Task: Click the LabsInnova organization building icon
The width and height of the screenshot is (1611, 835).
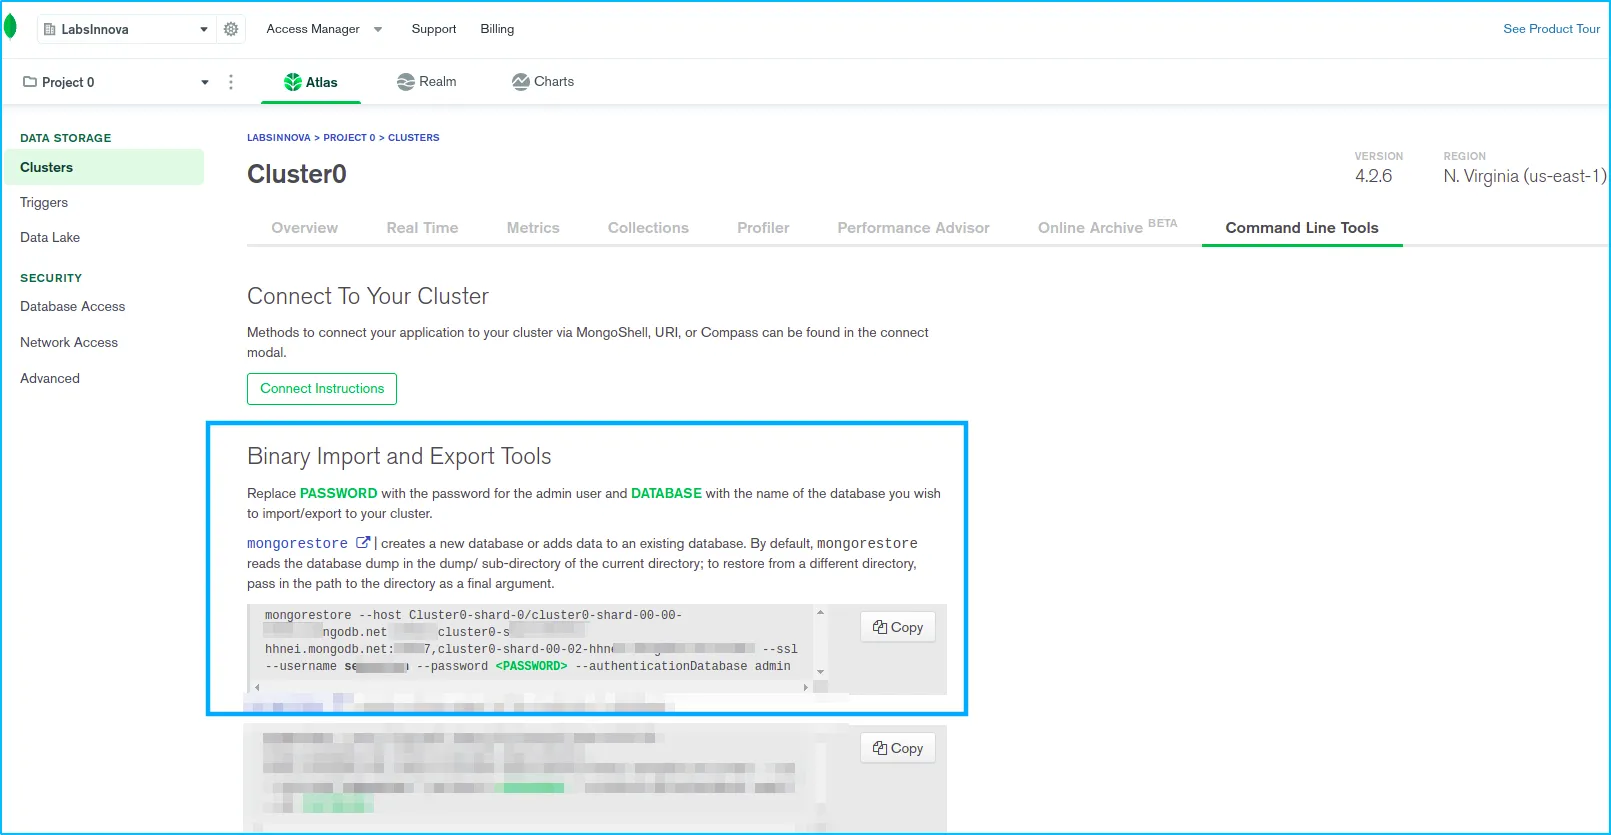Action: pos(50,29)
